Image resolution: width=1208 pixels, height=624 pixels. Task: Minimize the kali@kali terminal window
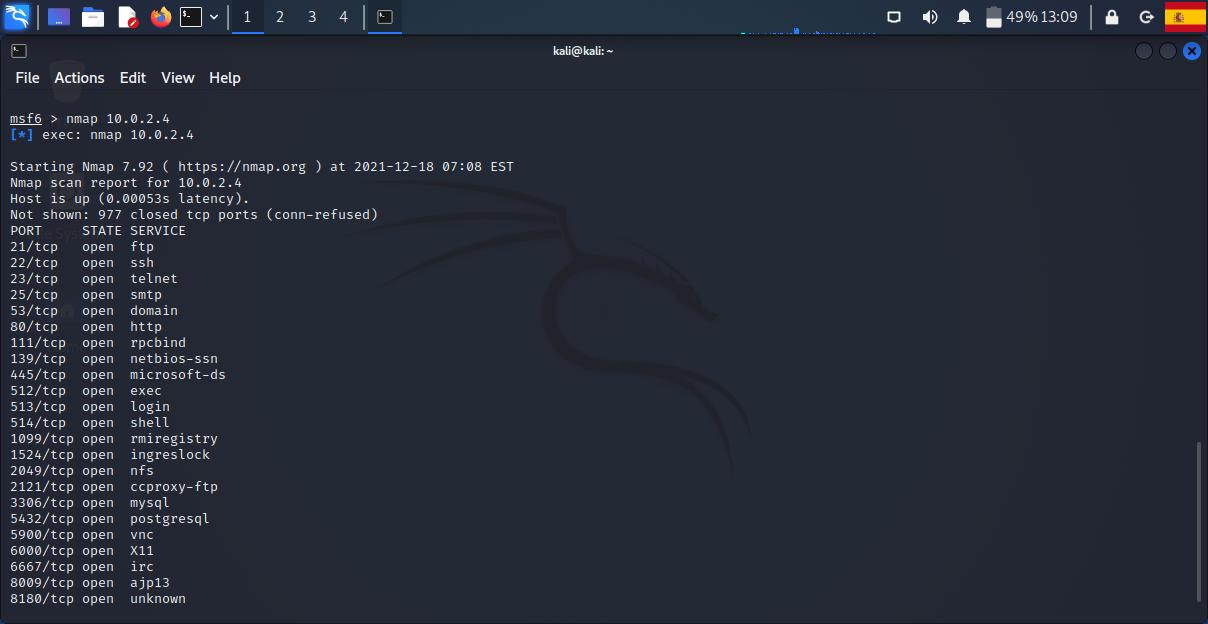[x=1144, y=51]
